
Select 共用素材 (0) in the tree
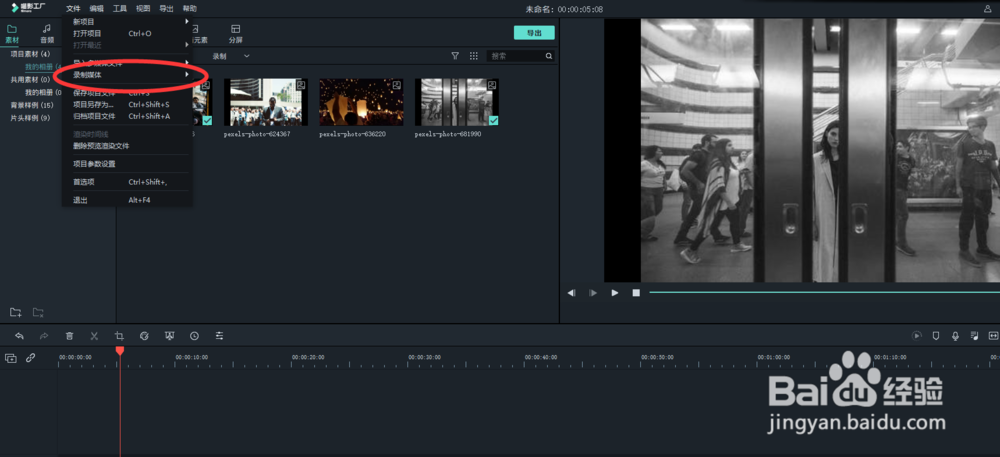31,80
